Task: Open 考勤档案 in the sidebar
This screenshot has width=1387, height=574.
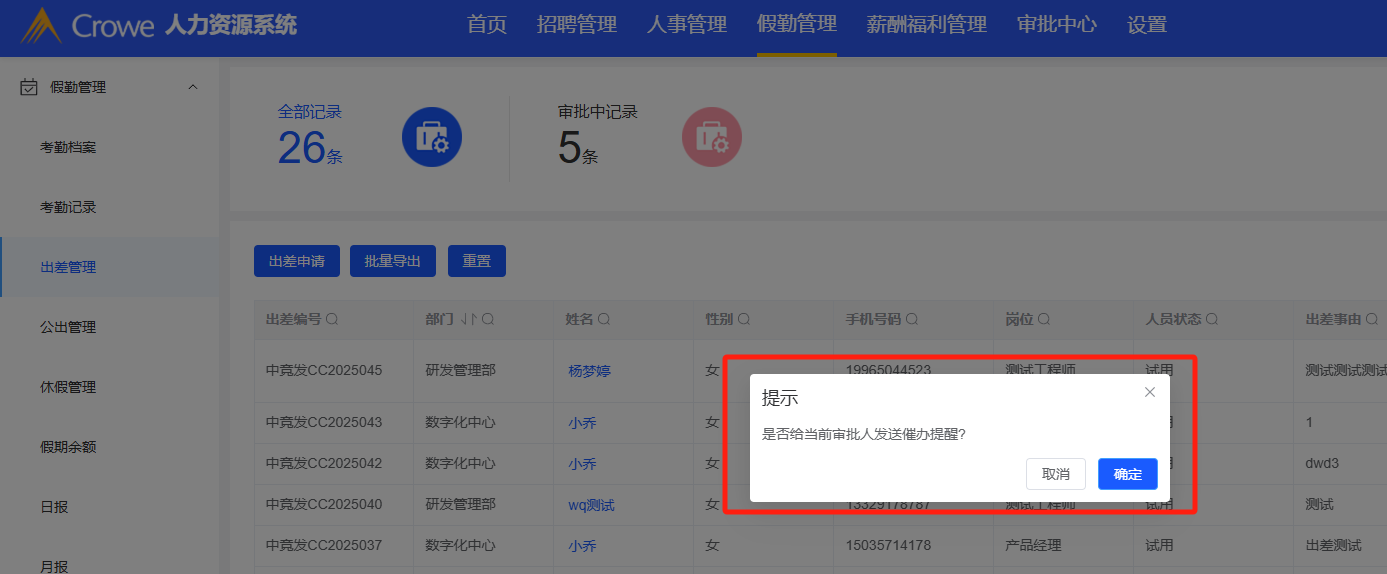Action: (68, 147)
